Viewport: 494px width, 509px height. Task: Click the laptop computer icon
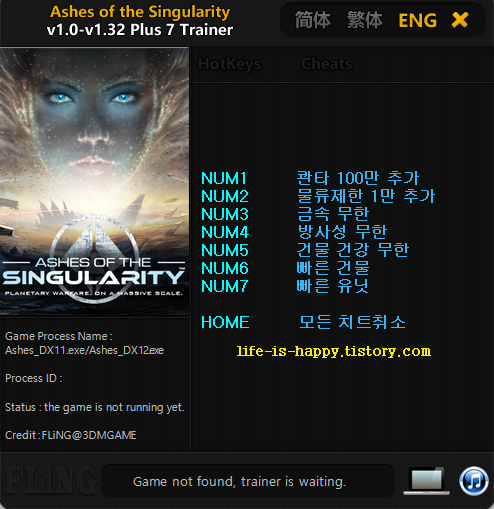426,481
